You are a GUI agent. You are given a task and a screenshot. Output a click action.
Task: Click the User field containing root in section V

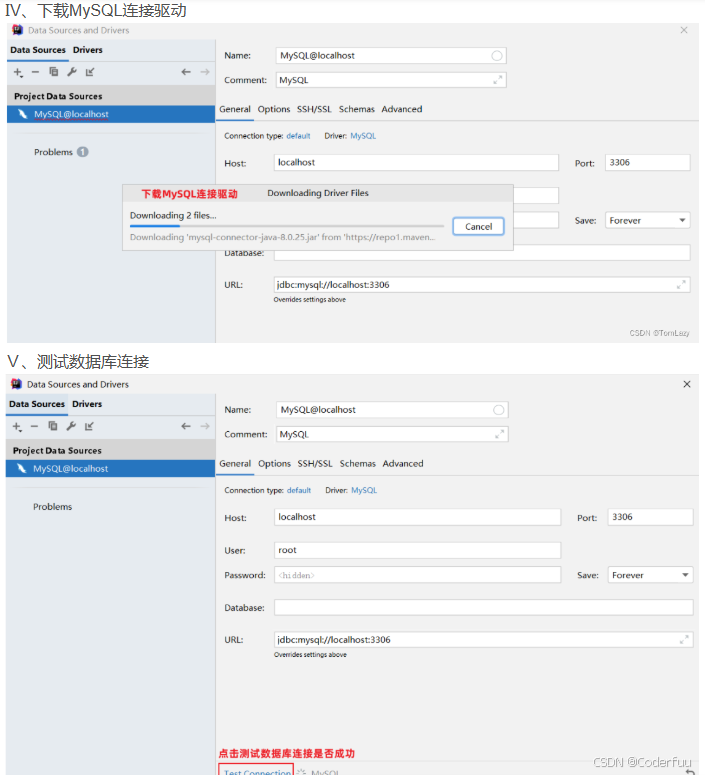tap(417, 550)
